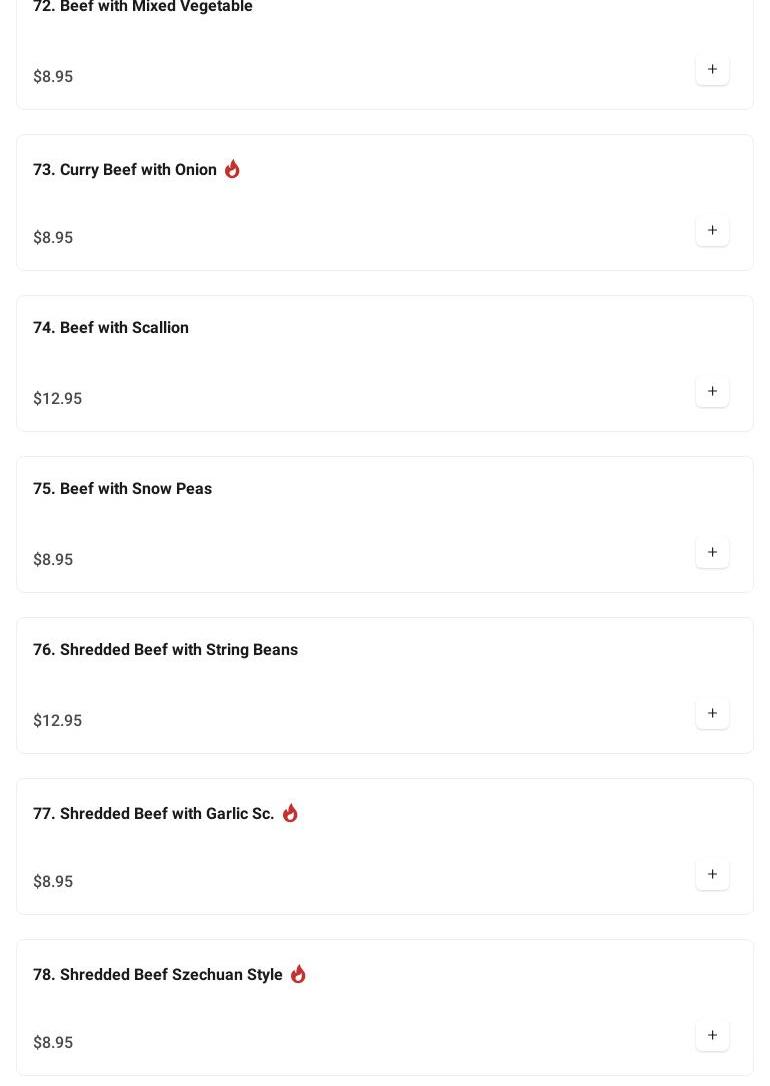Add Beef with Mixed Vegetable to order

[x=712, y=70]
